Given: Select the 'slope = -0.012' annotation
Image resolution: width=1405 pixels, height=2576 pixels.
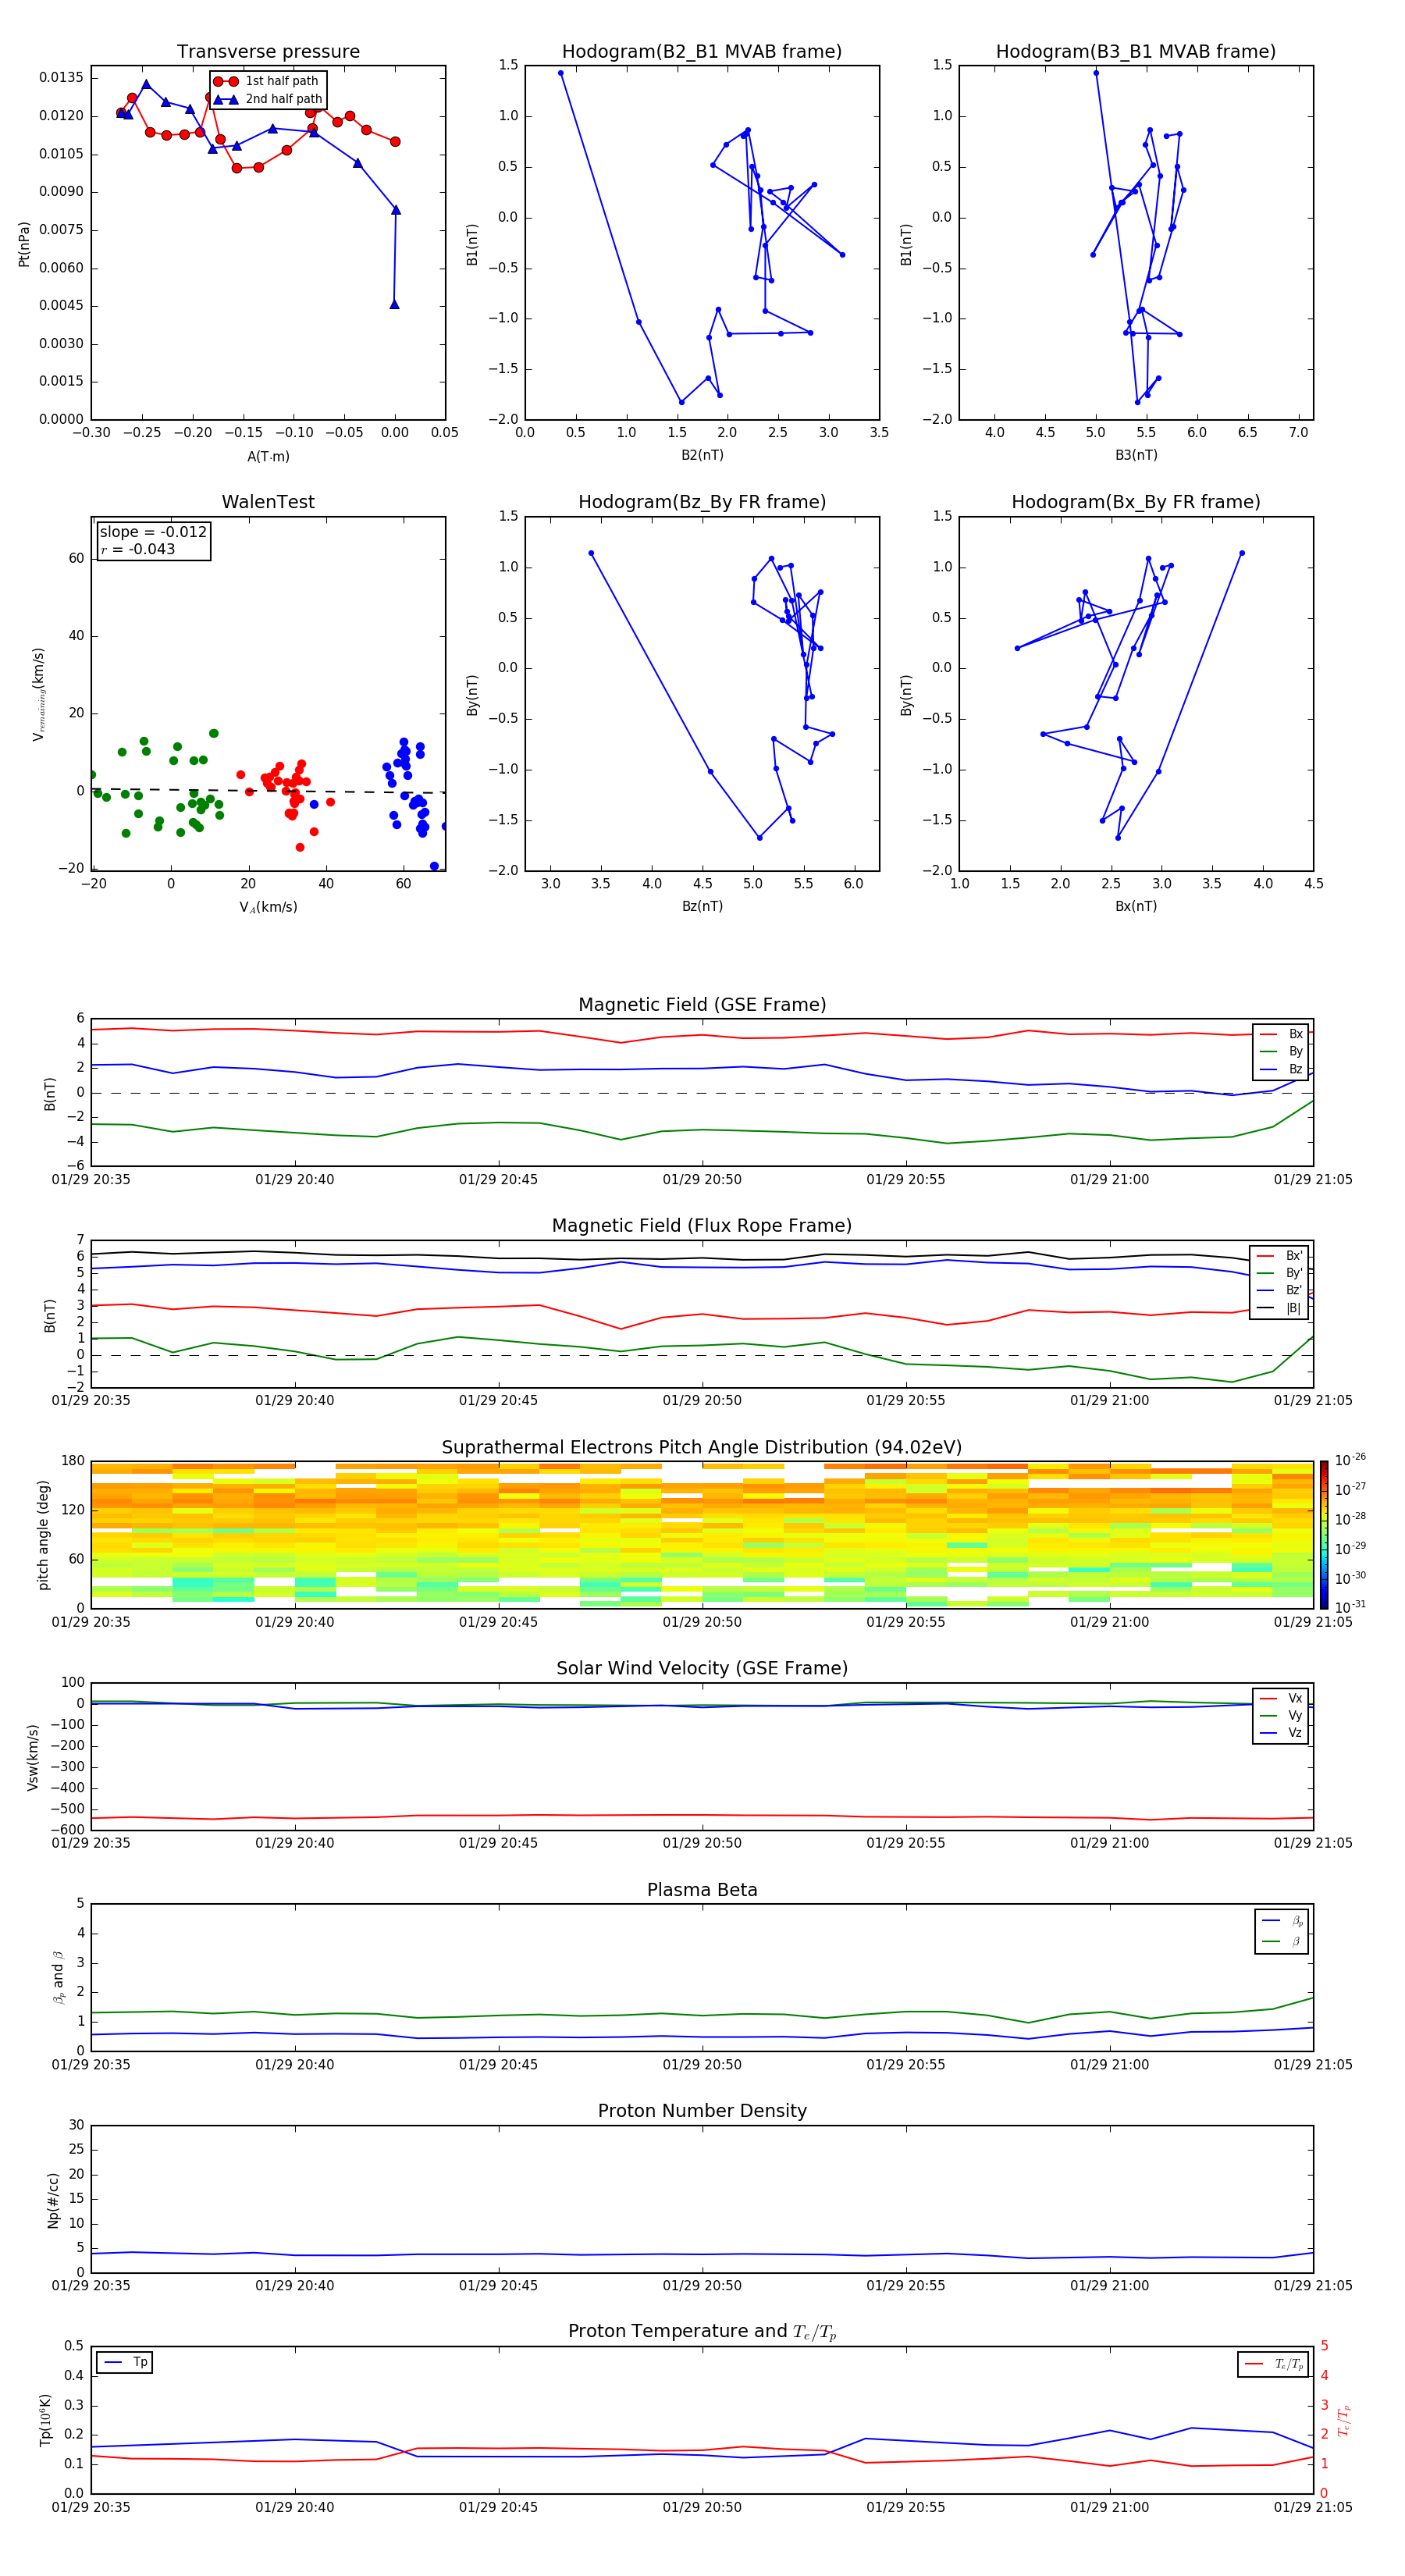Looking at the screenshot, I should tap(153, 532).
